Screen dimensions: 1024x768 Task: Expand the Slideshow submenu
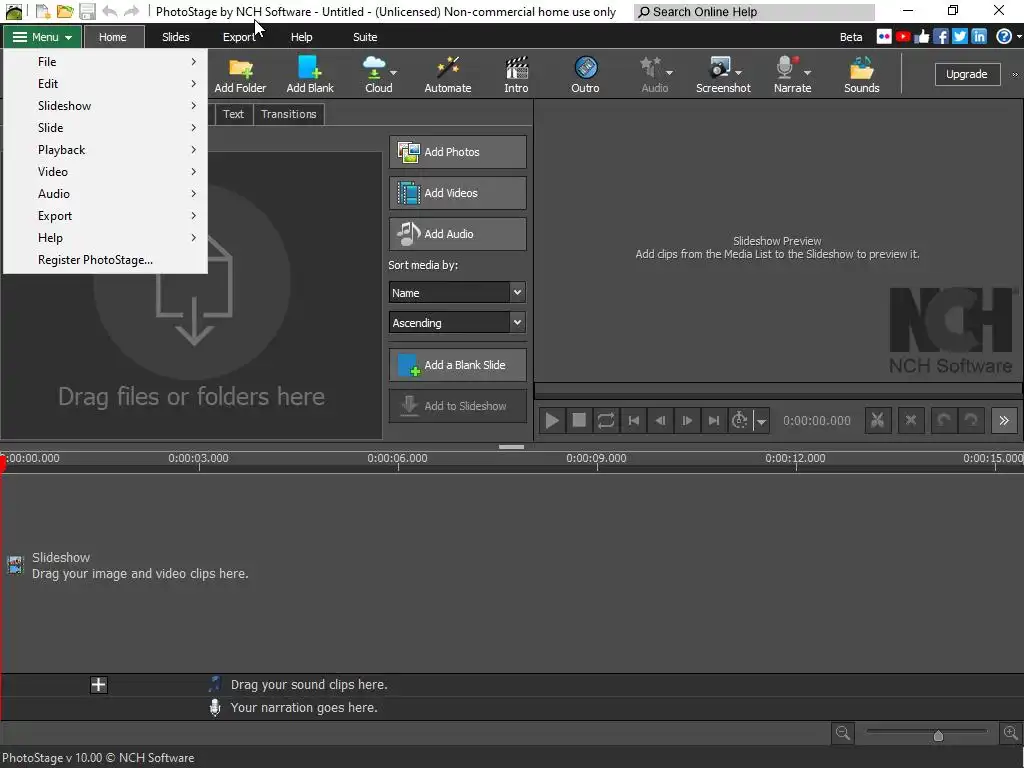click(x=106, y=105)
